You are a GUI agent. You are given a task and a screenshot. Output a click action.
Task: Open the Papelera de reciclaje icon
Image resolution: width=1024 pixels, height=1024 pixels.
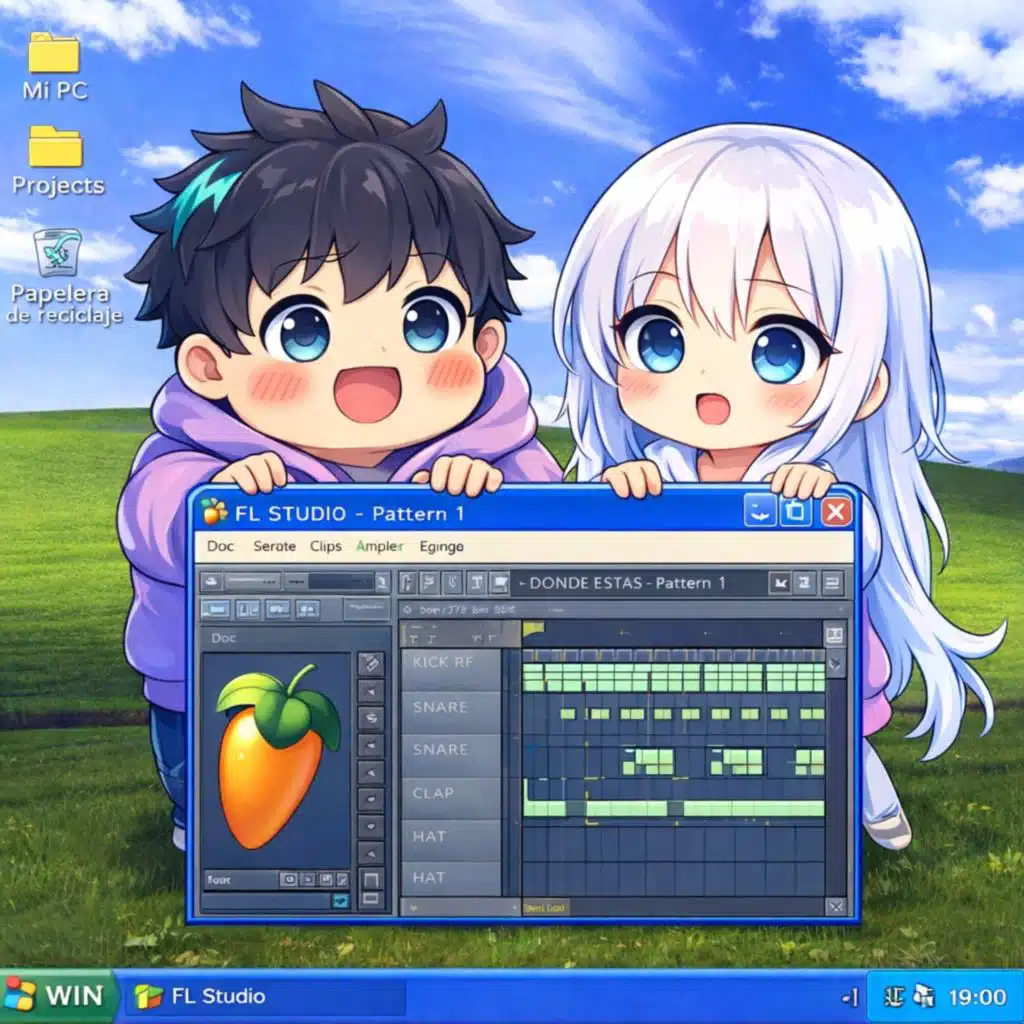(57, 253)
